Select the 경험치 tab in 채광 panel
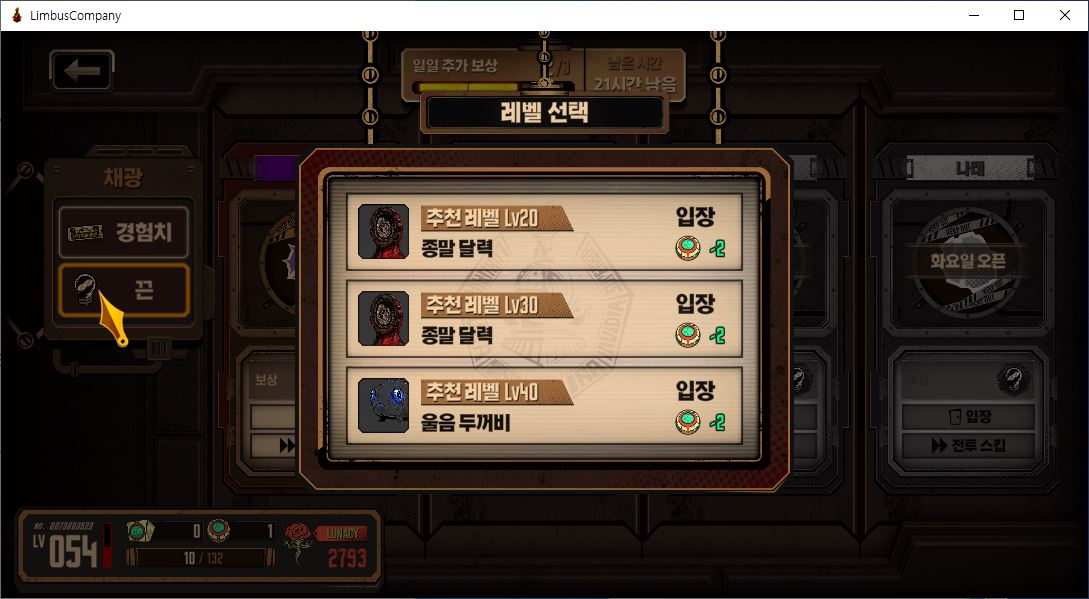Image resolution: width=1089 pixels, height=599 pixels. [124, 232]
